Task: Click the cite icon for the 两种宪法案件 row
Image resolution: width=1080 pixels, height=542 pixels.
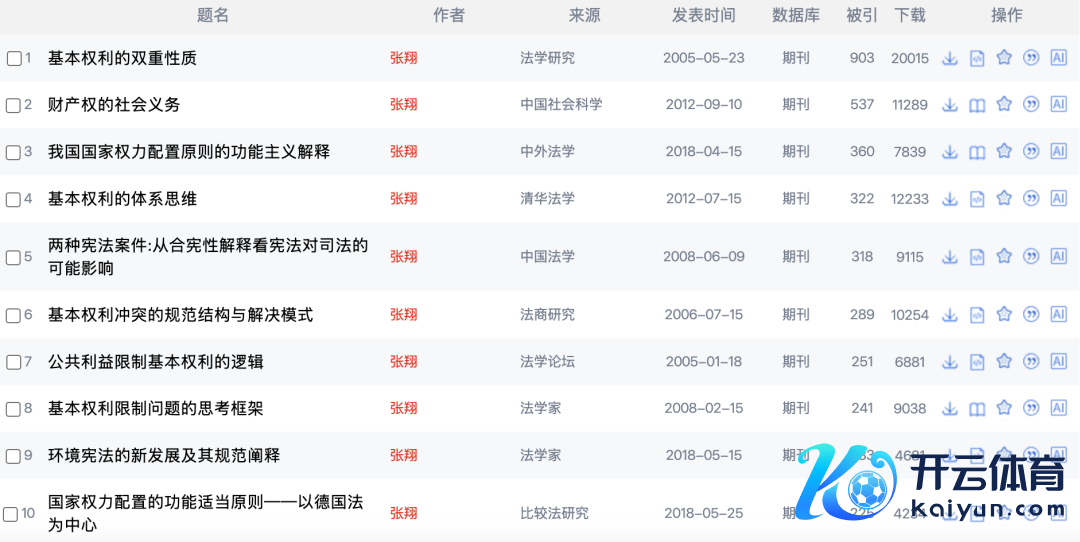Action: [1031, 256]
